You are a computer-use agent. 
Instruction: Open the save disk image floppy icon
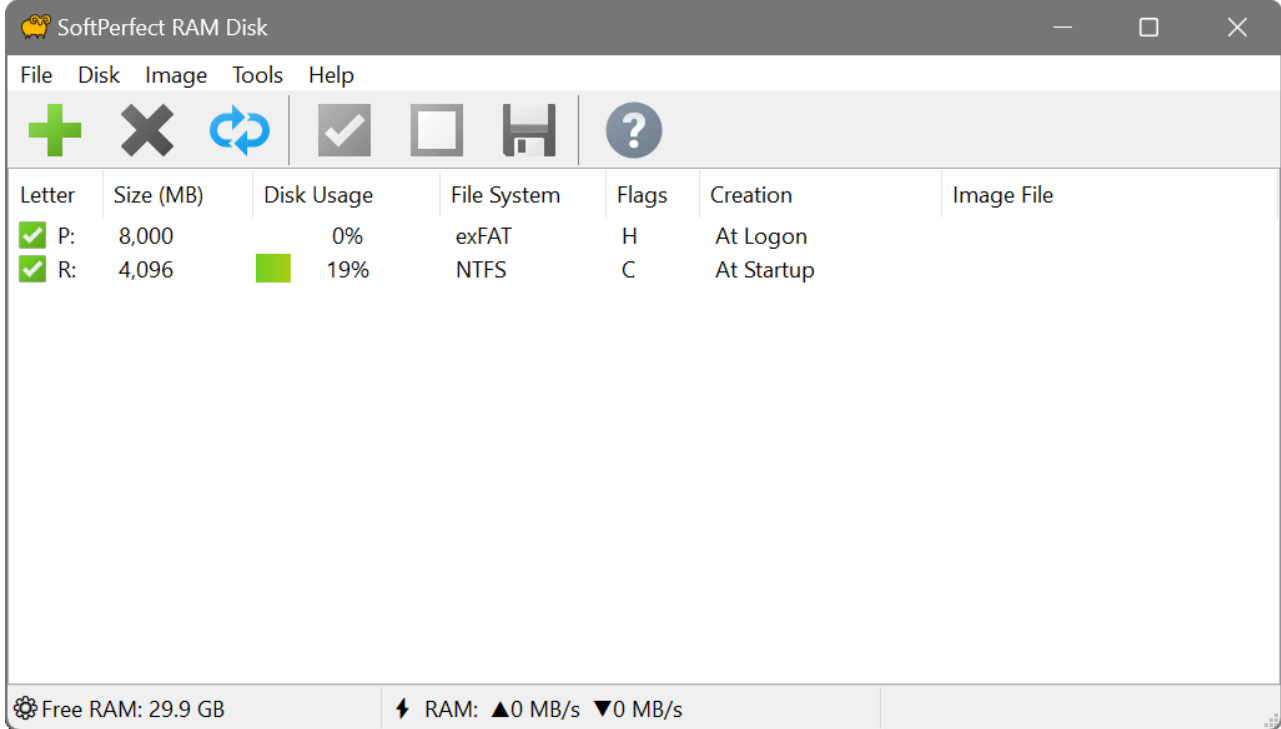(527, 129)
